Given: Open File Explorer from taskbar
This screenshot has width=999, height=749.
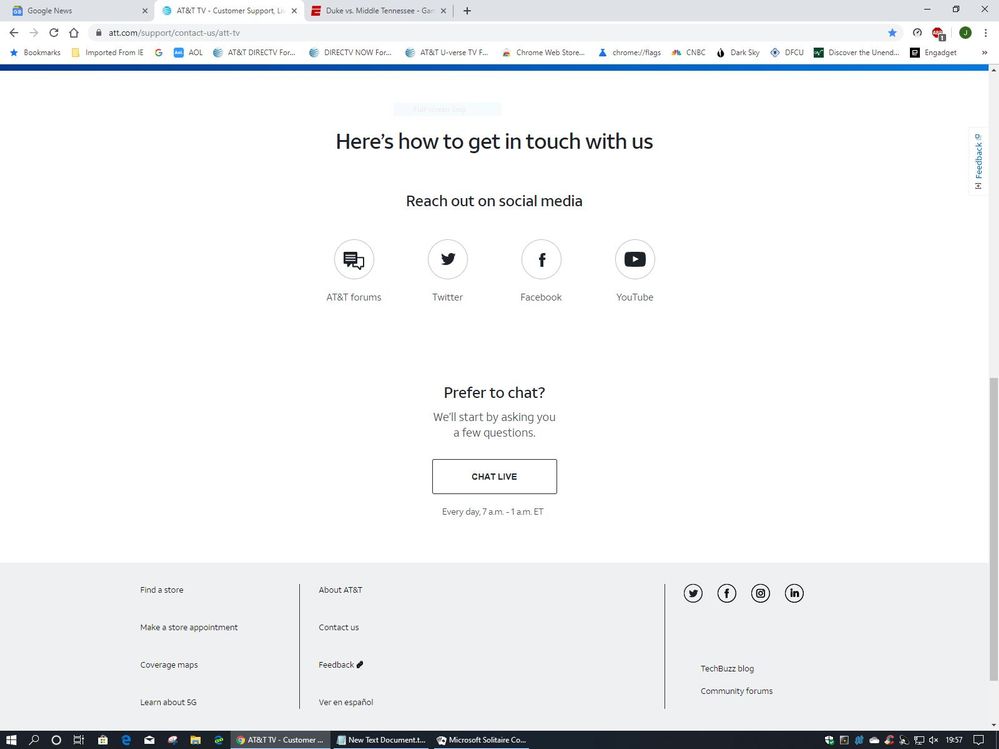Looking at the screenshot, I should [196, 739].
